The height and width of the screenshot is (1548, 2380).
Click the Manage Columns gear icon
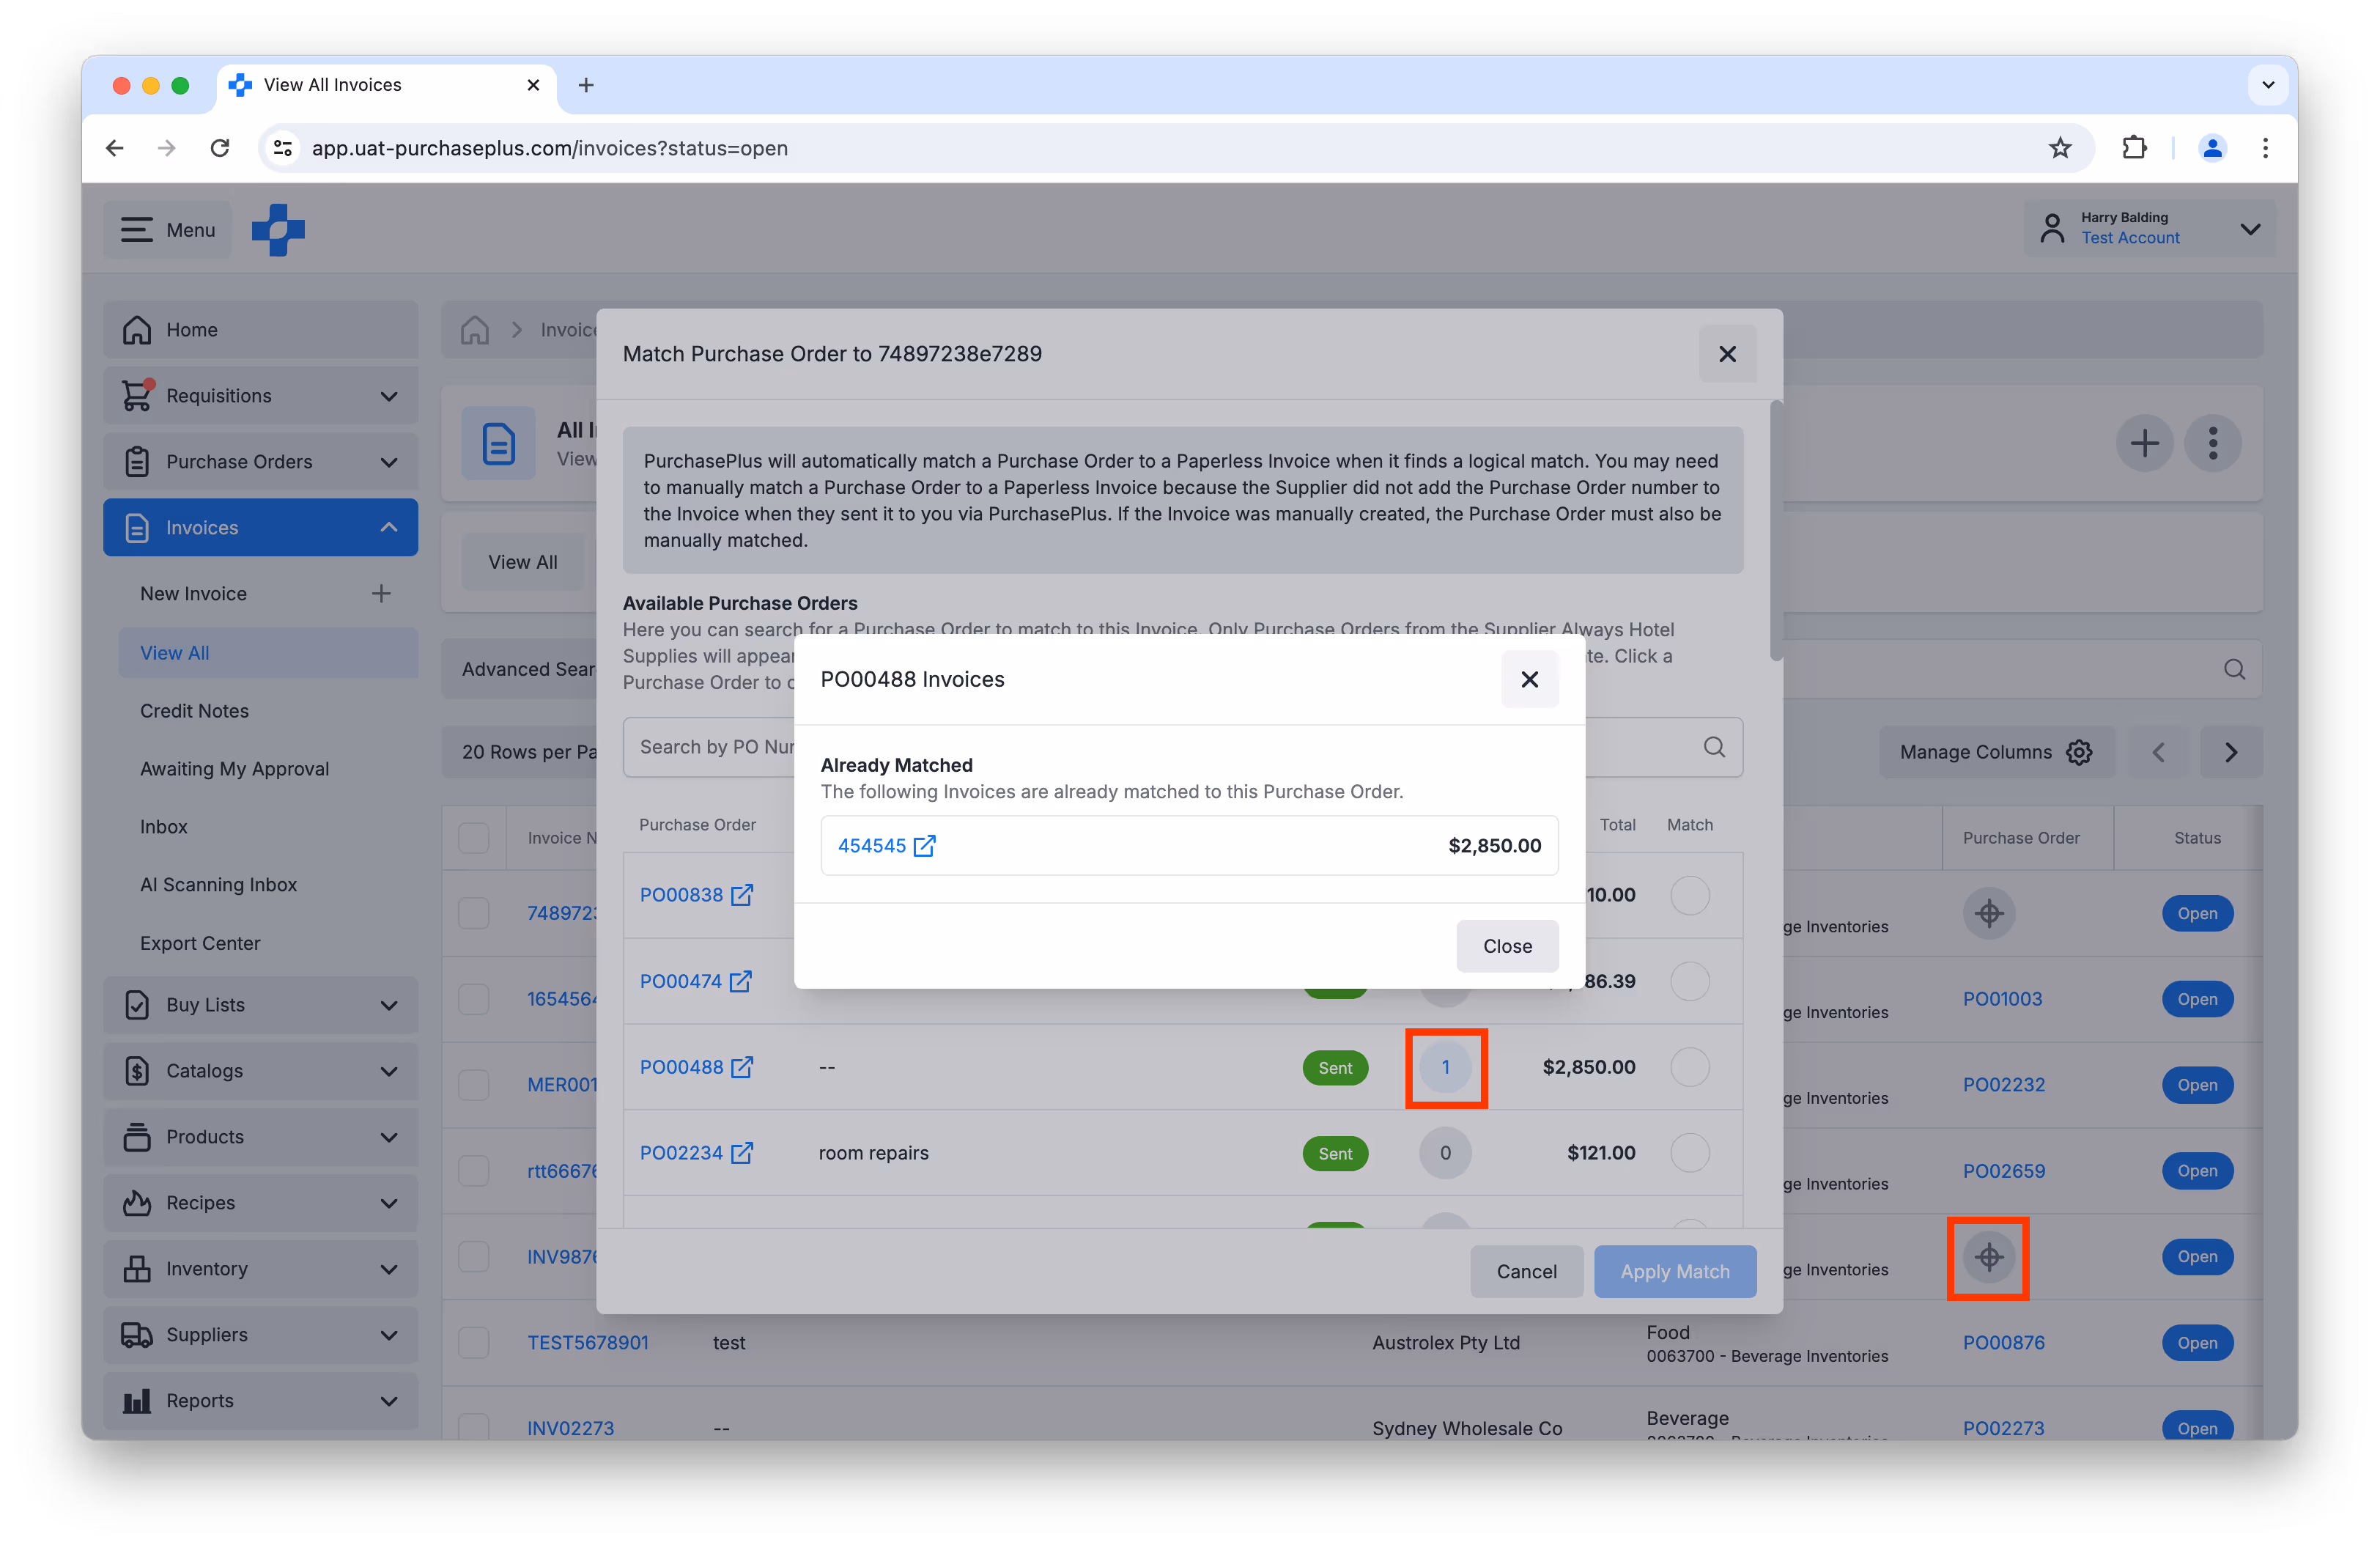[x=2079, y=752]
